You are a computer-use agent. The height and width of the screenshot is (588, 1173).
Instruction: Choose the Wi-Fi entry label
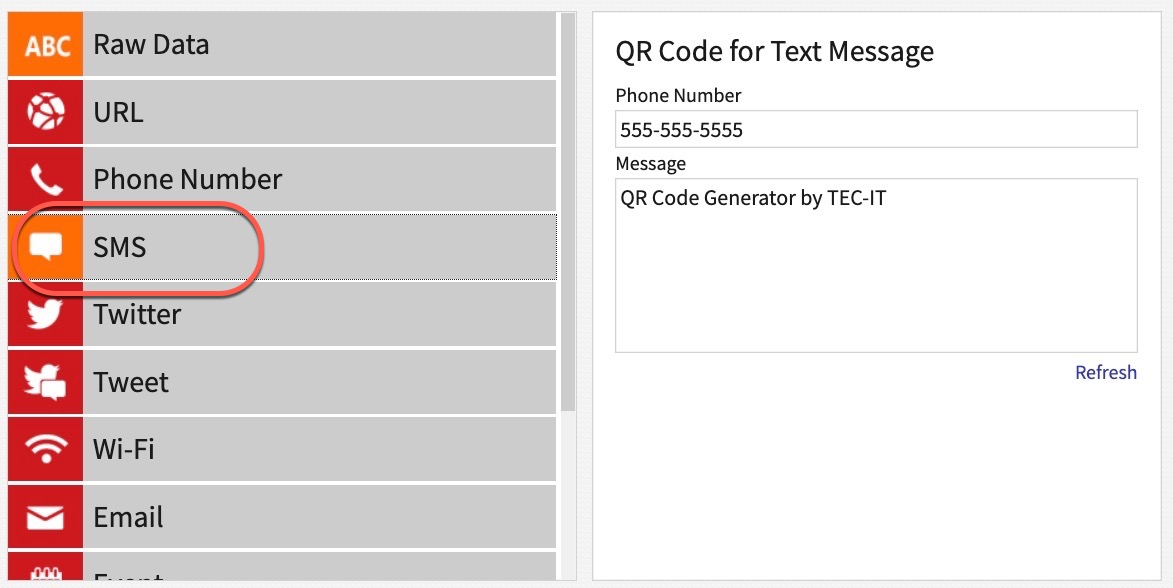point(124,449)
